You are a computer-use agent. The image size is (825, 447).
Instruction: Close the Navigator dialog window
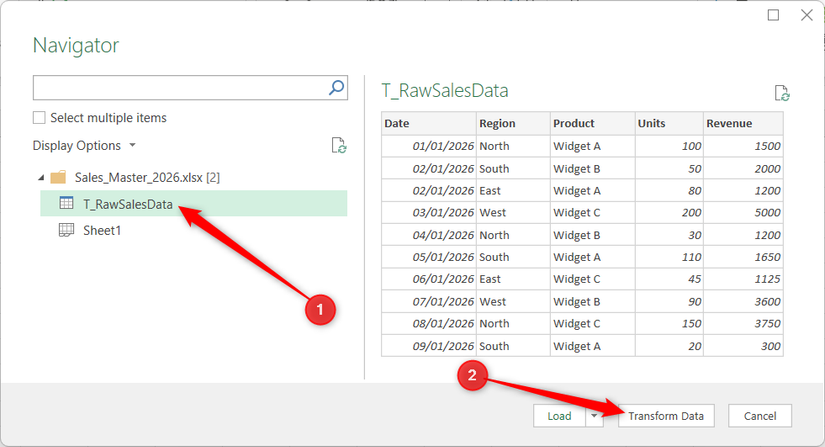pyautogui.click(x=807, y=15)
